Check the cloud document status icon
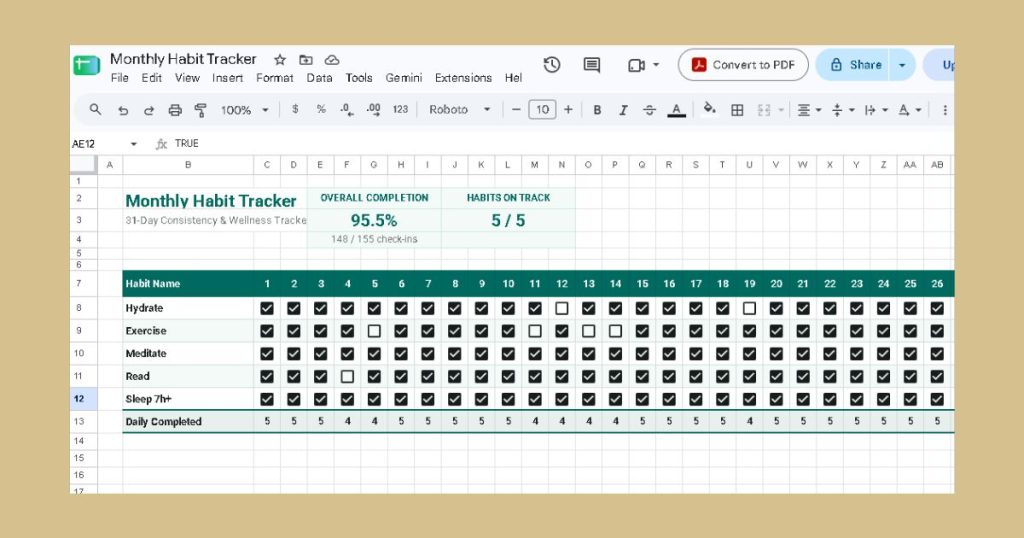1024x538 pixels. coord(332,60)
